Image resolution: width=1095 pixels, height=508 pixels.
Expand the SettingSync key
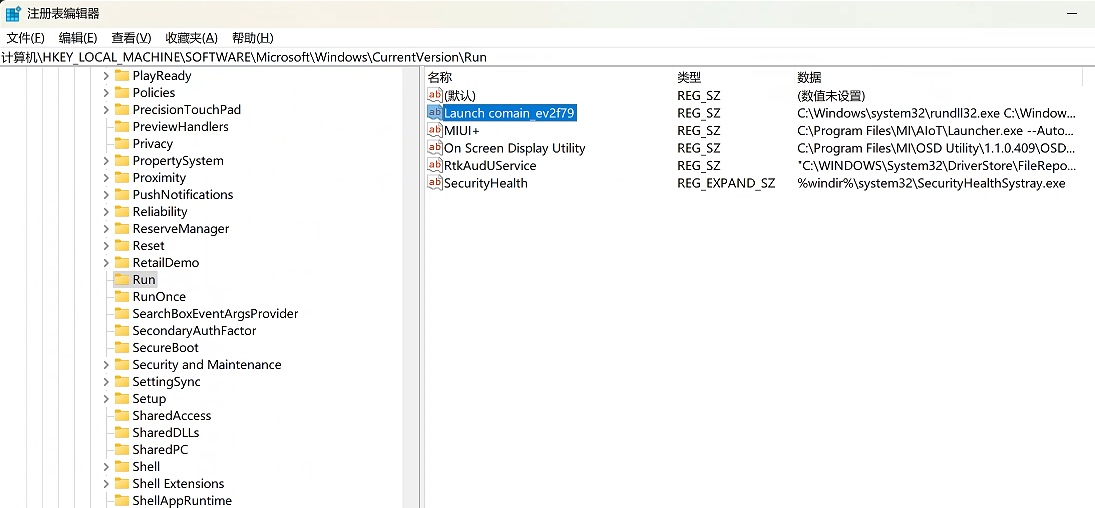(x=106, y=382)
